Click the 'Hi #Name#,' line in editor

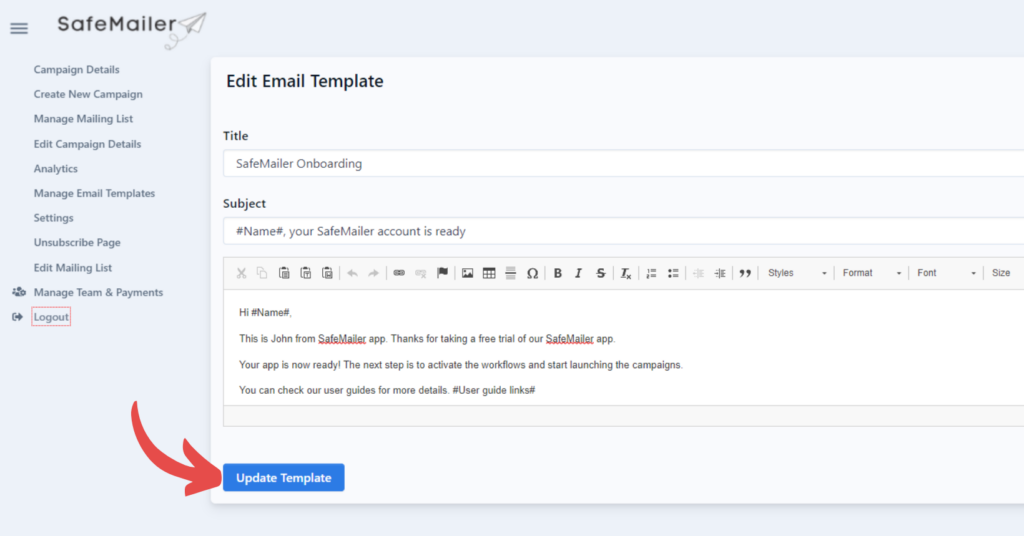[265, 313]
